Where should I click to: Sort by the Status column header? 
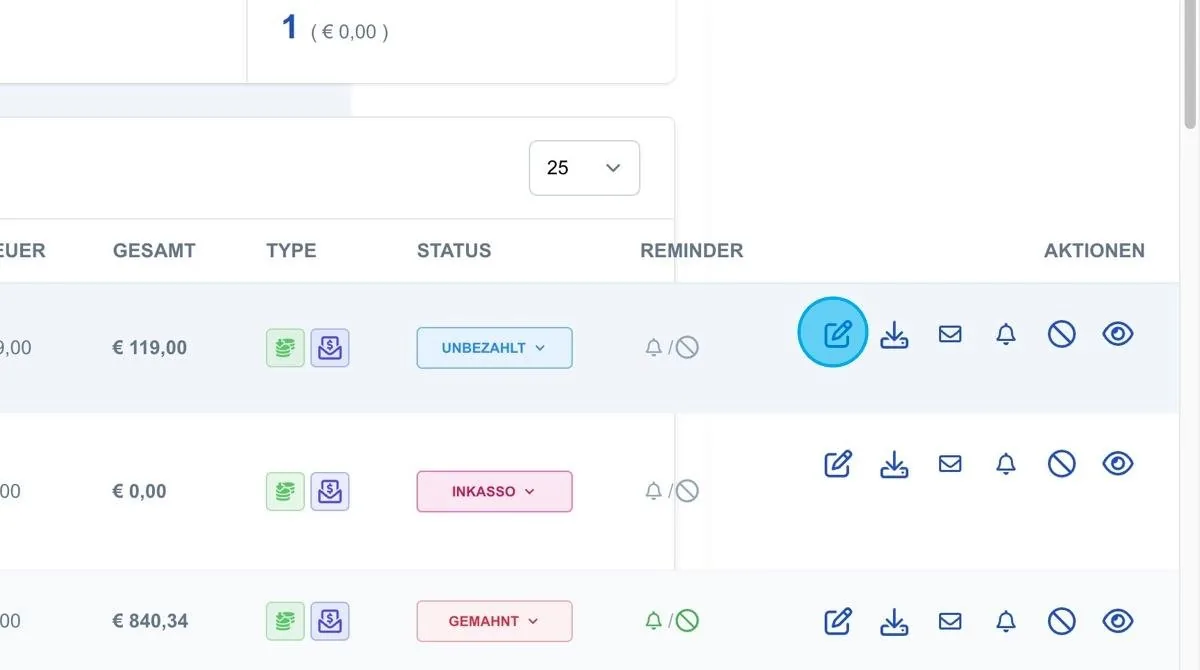tap(454, 250)
